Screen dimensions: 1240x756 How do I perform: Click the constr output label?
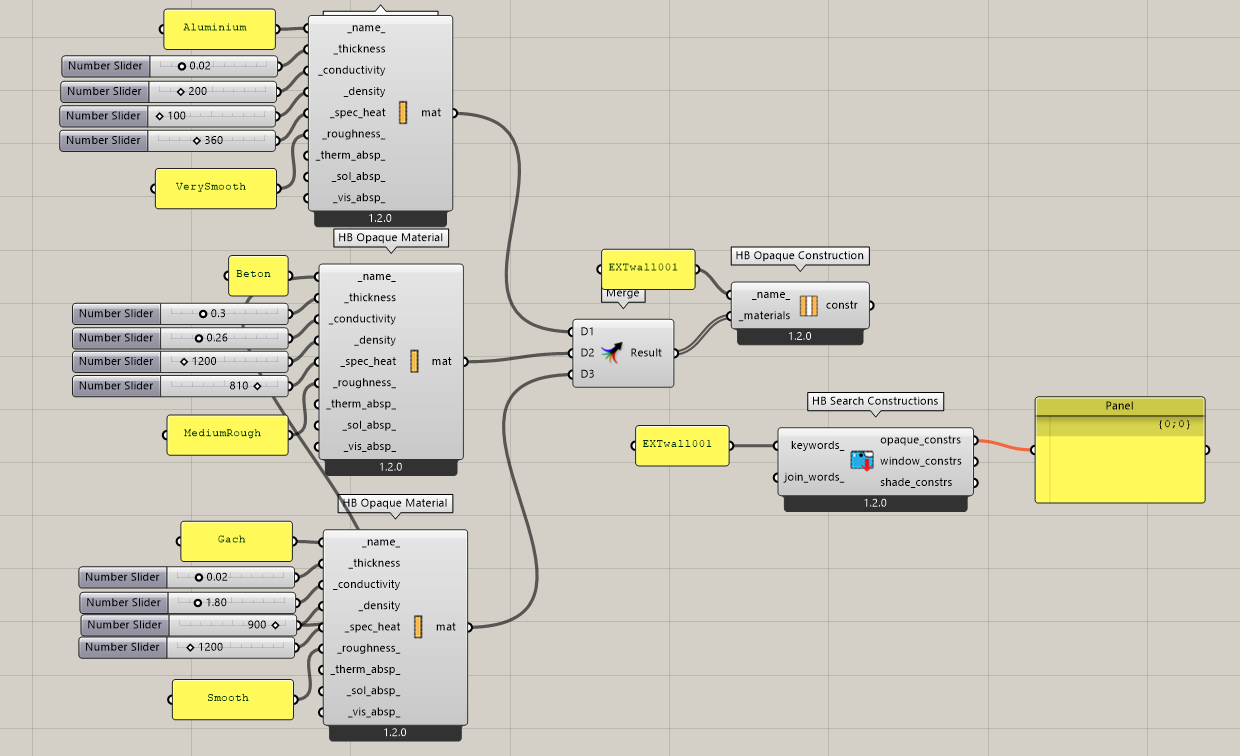(x=843, y=305)
